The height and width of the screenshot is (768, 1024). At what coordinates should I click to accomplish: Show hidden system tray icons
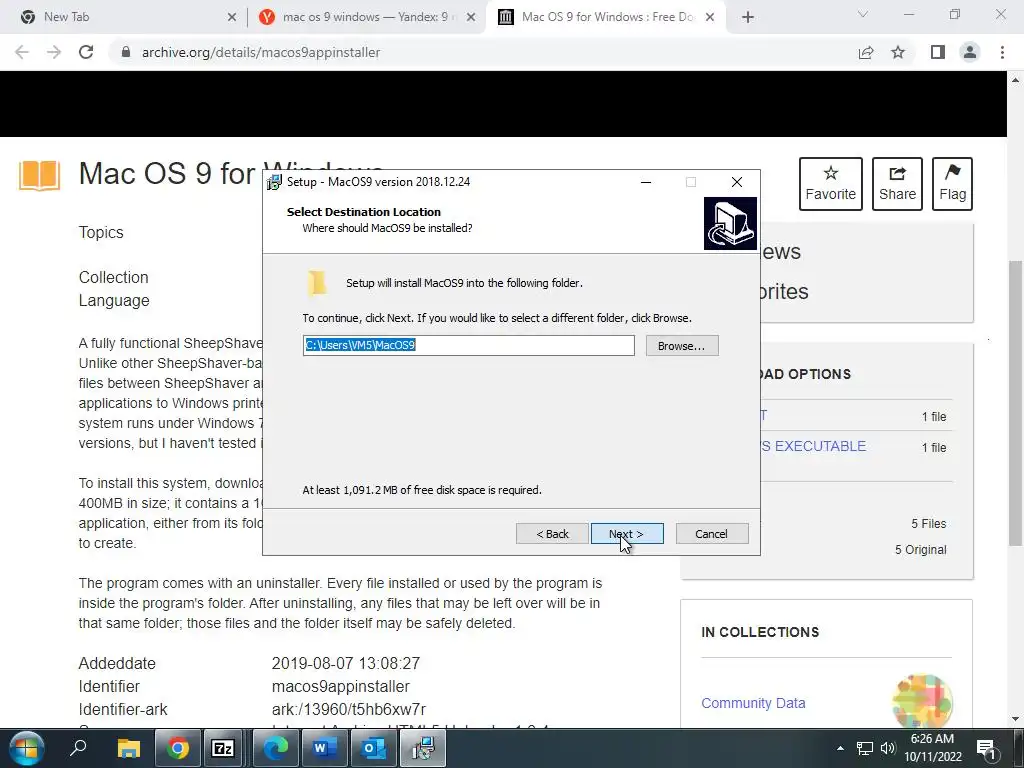click(x=840, y=748)
